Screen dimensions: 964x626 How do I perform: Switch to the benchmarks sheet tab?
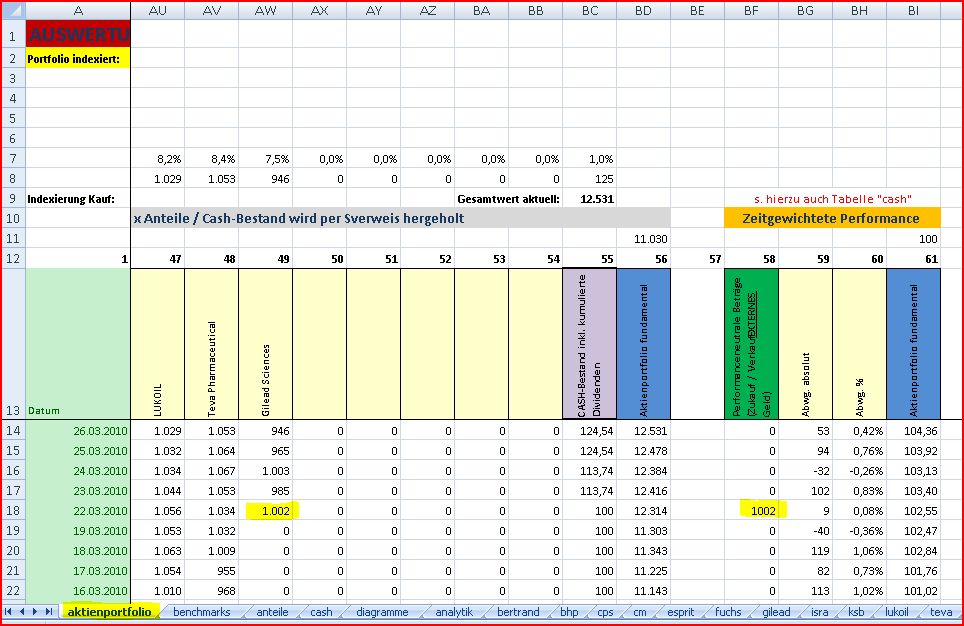click(x=202, y=611)
